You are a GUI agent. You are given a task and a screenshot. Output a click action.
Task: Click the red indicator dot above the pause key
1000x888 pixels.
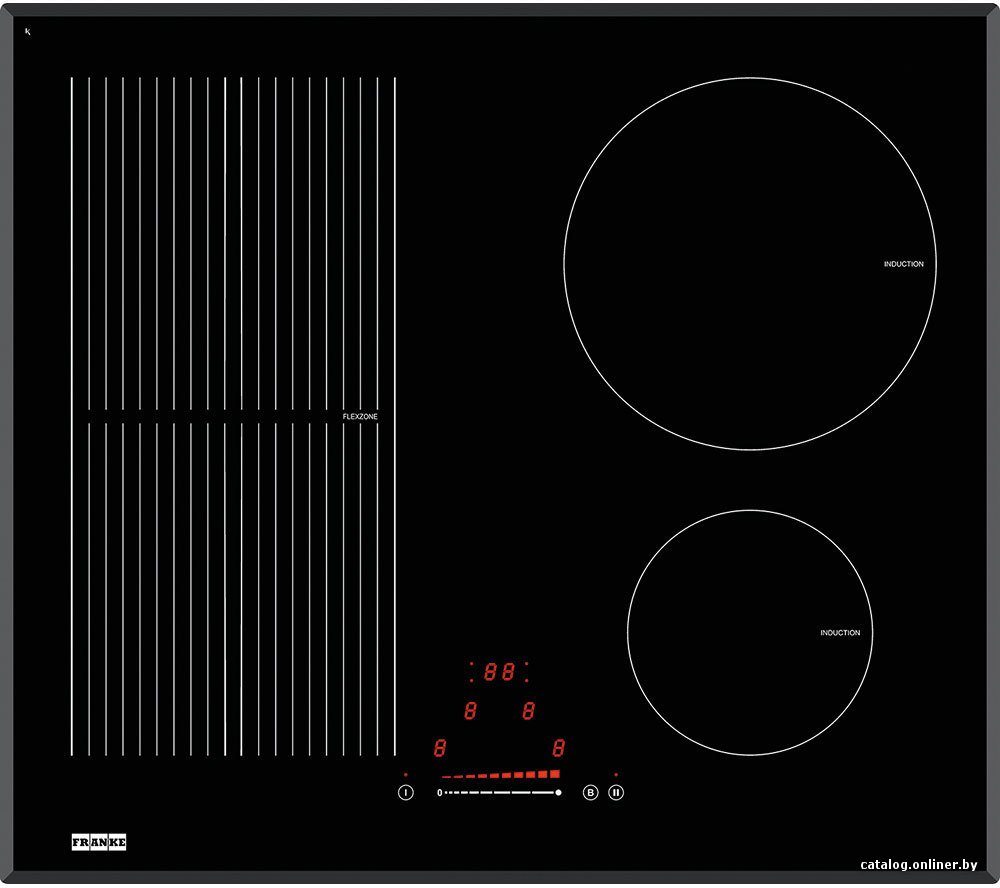[616, 774]
